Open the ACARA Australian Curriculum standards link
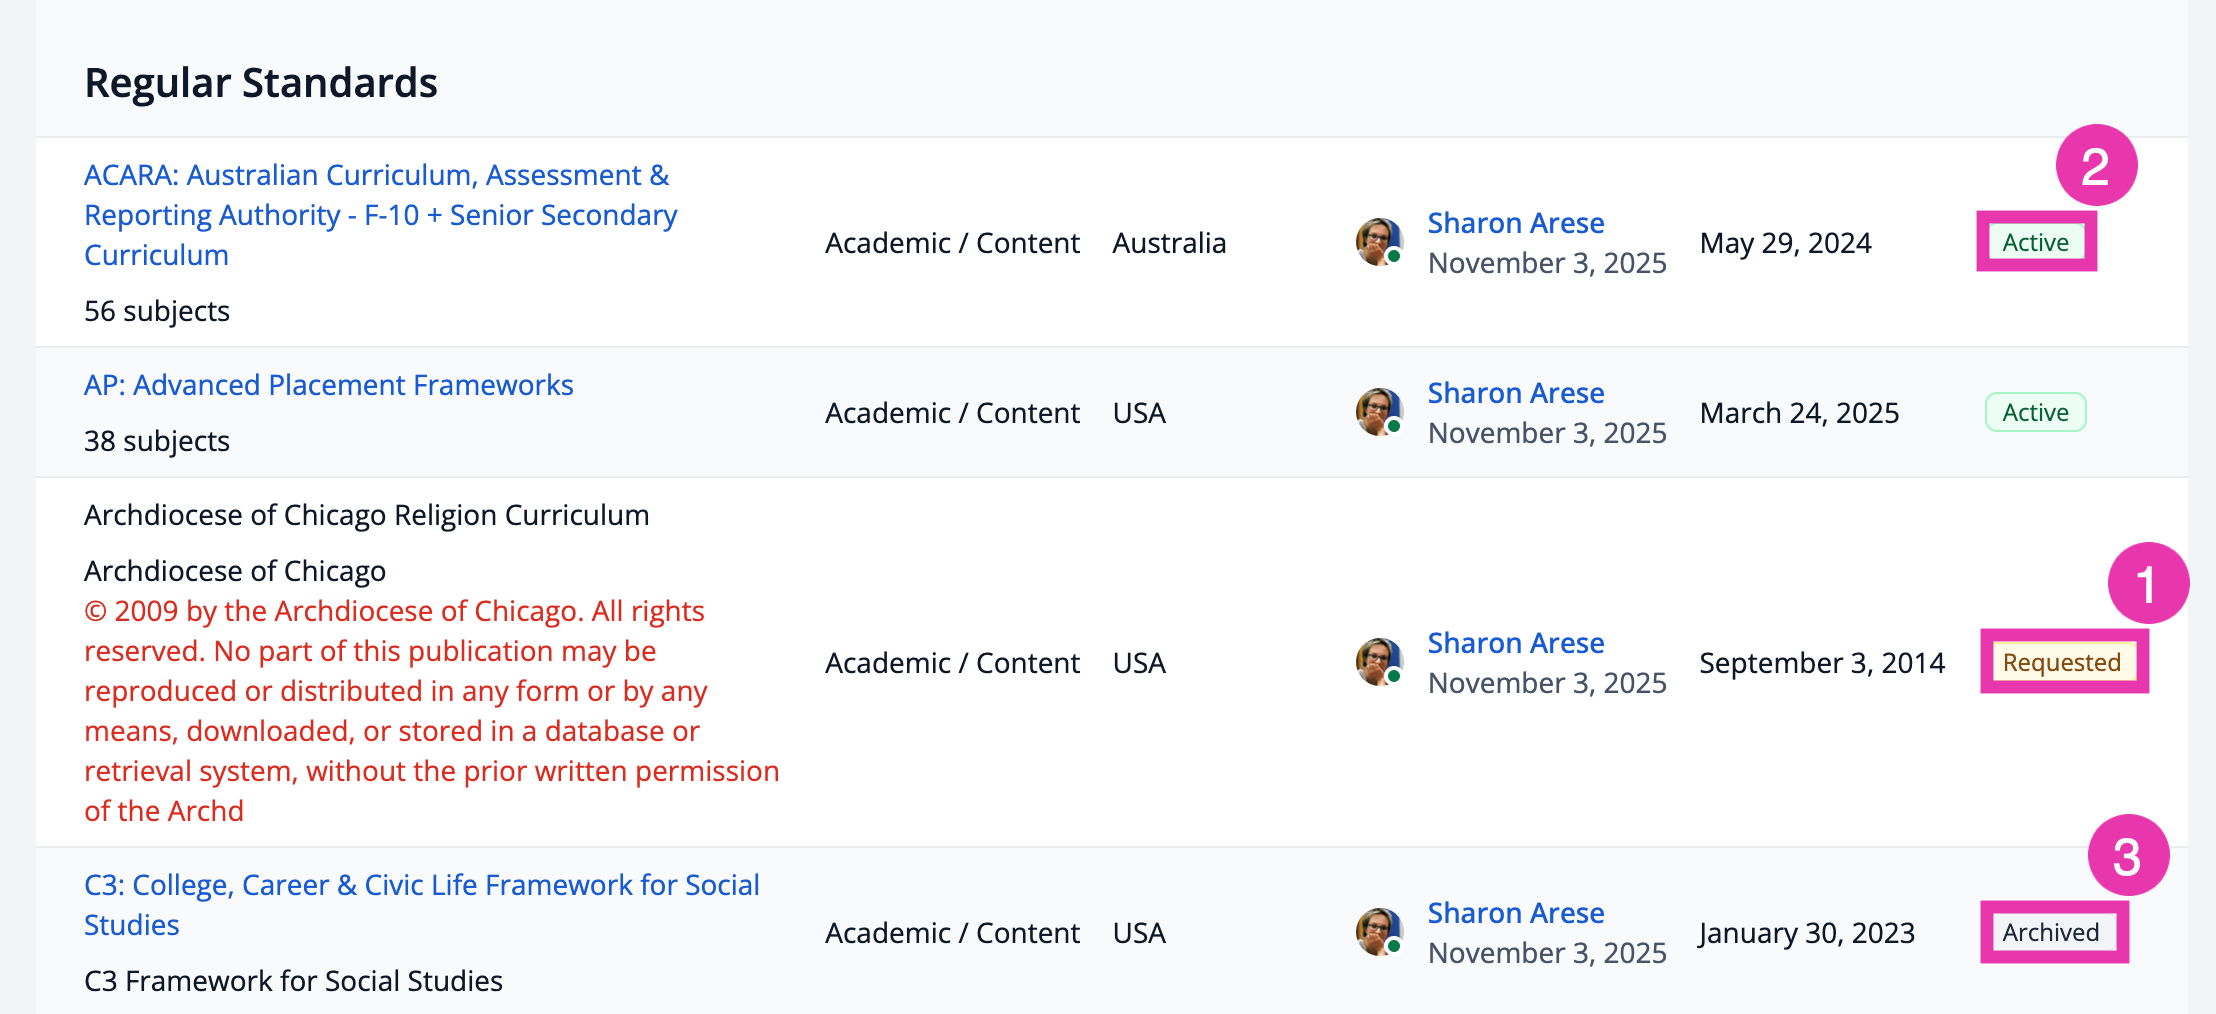2216x1014 pixels. point(381,215)
